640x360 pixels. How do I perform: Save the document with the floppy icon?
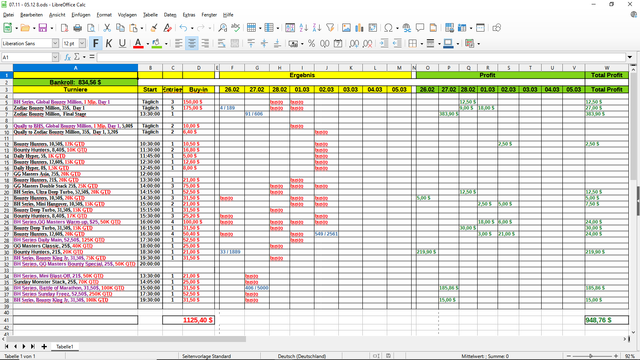point(42,28)
